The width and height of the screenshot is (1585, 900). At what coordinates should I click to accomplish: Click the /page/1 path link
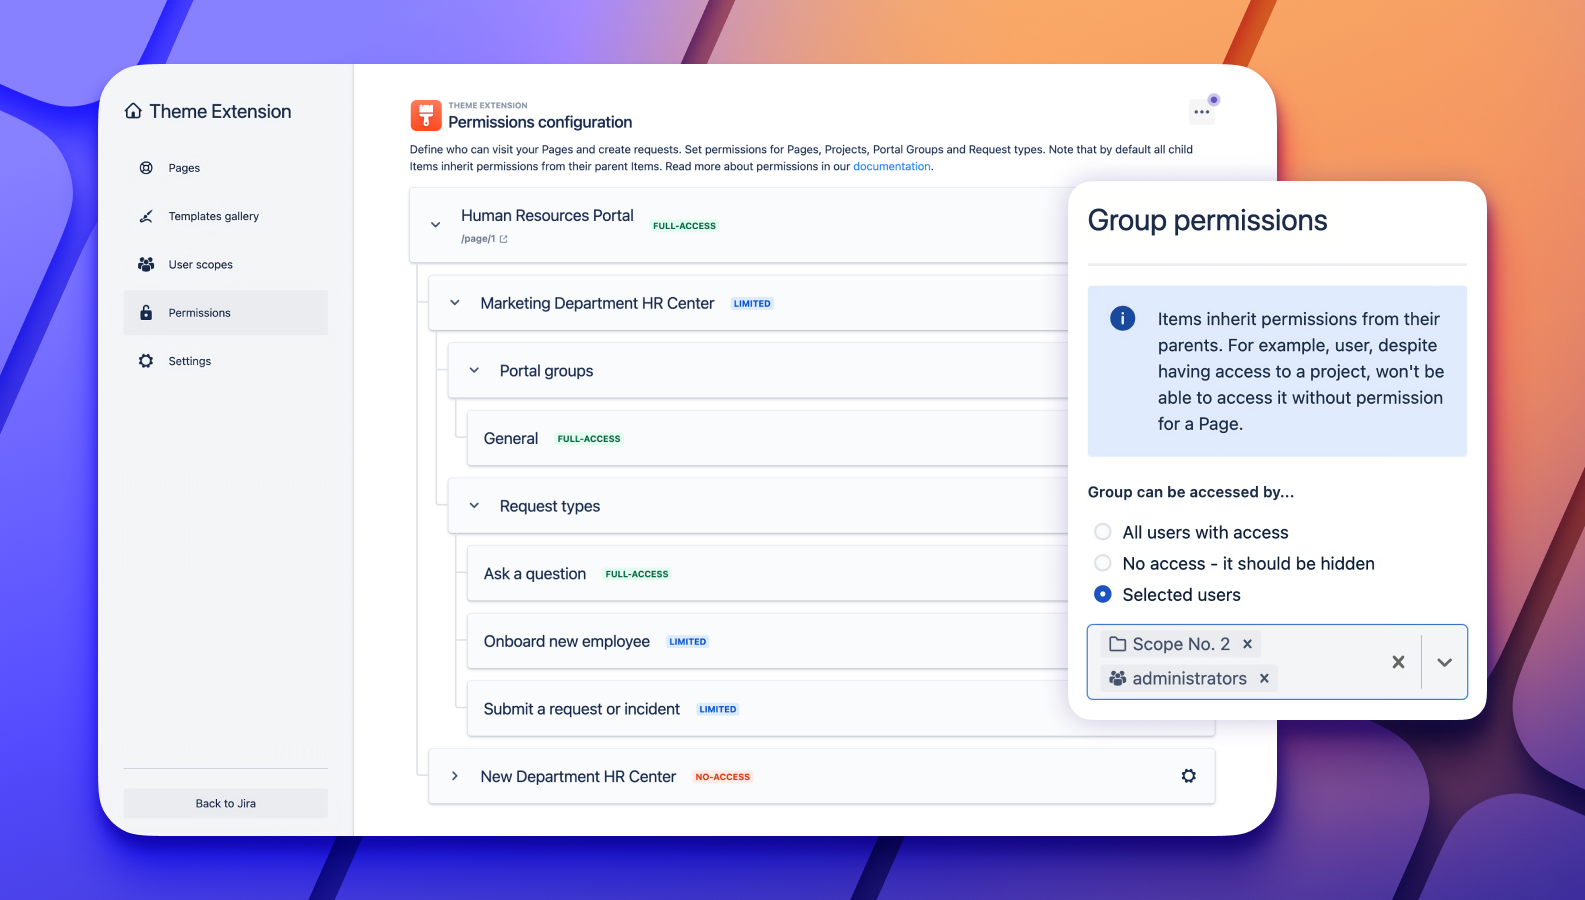[x=478, y=239]
